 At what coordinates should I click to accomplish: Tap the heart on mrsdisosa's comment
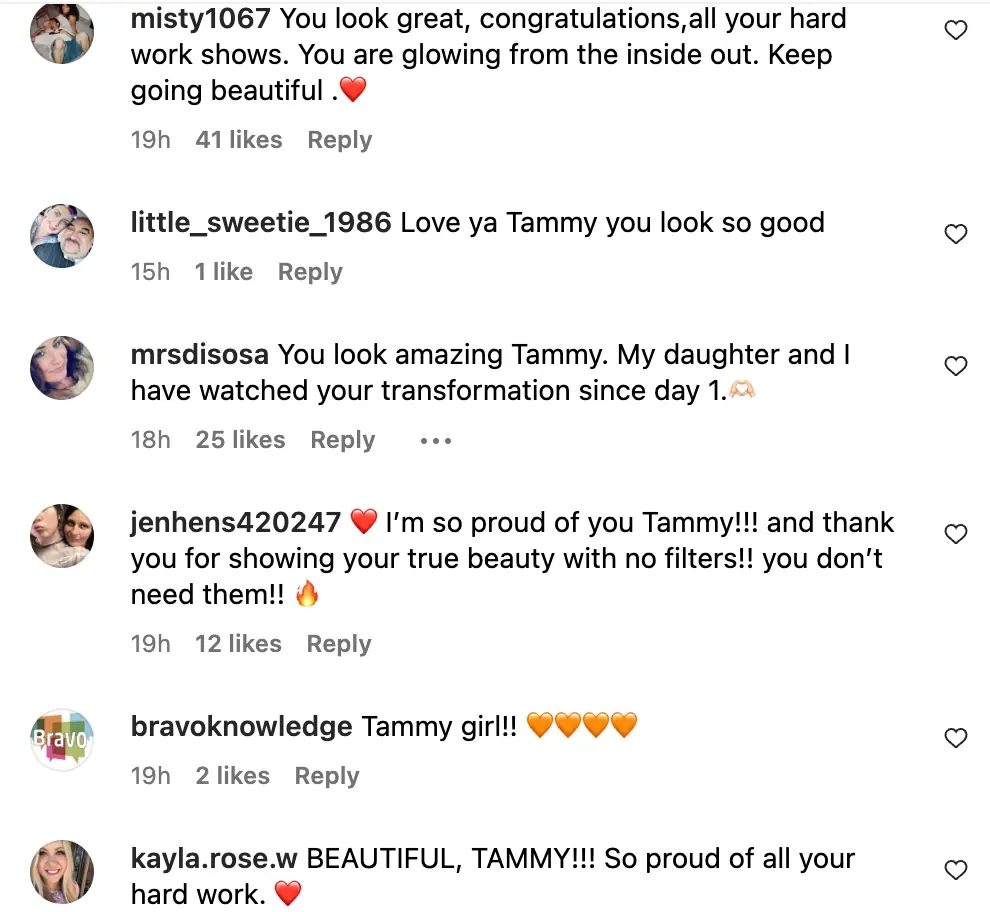click(x=956, y=367)
